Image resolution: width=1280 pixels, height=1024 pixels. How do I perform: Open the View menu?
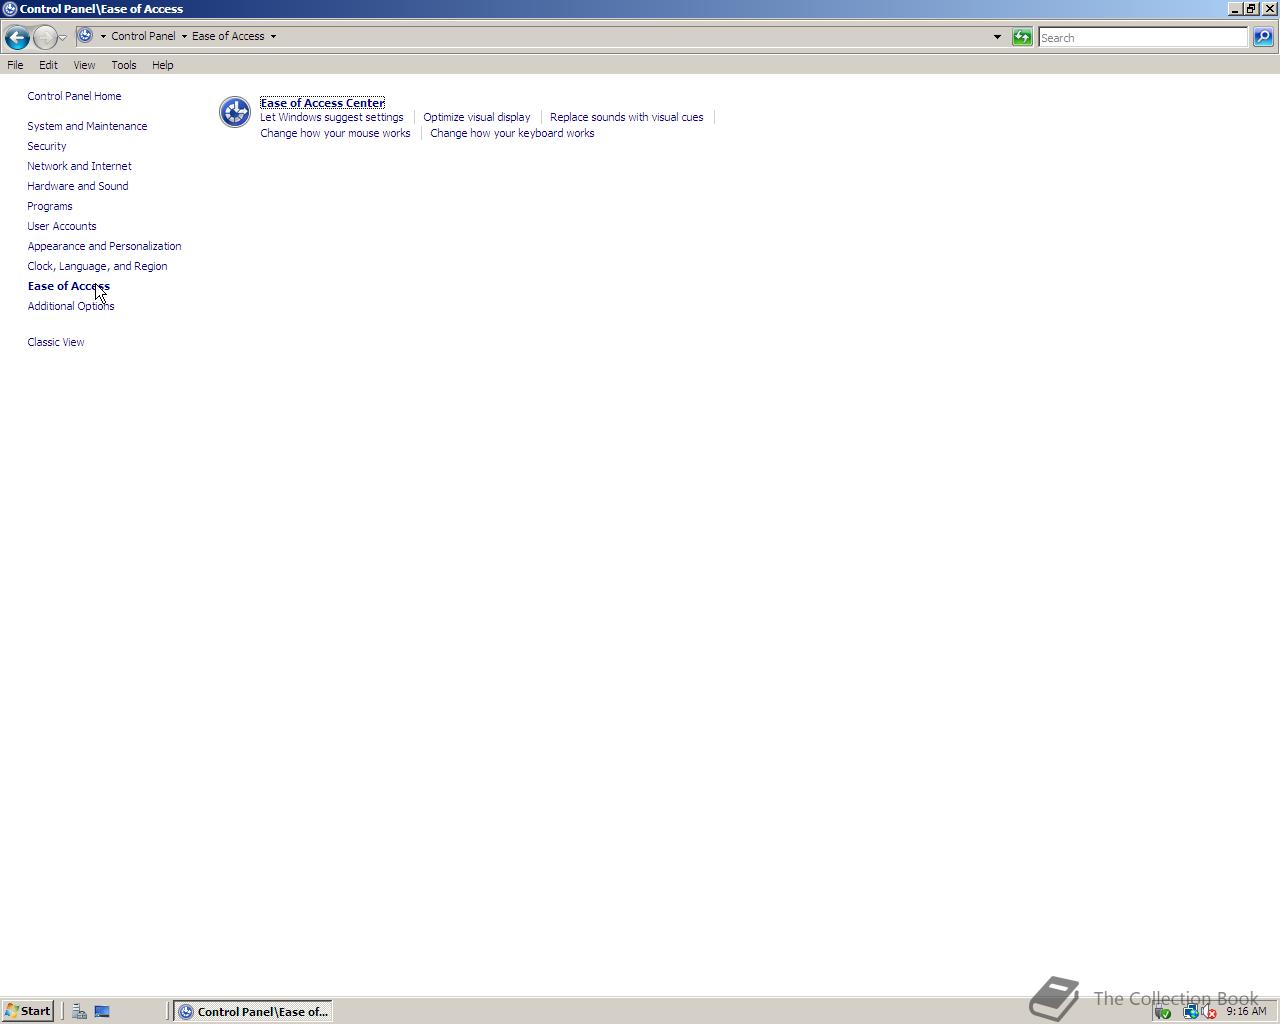(84, 65)
